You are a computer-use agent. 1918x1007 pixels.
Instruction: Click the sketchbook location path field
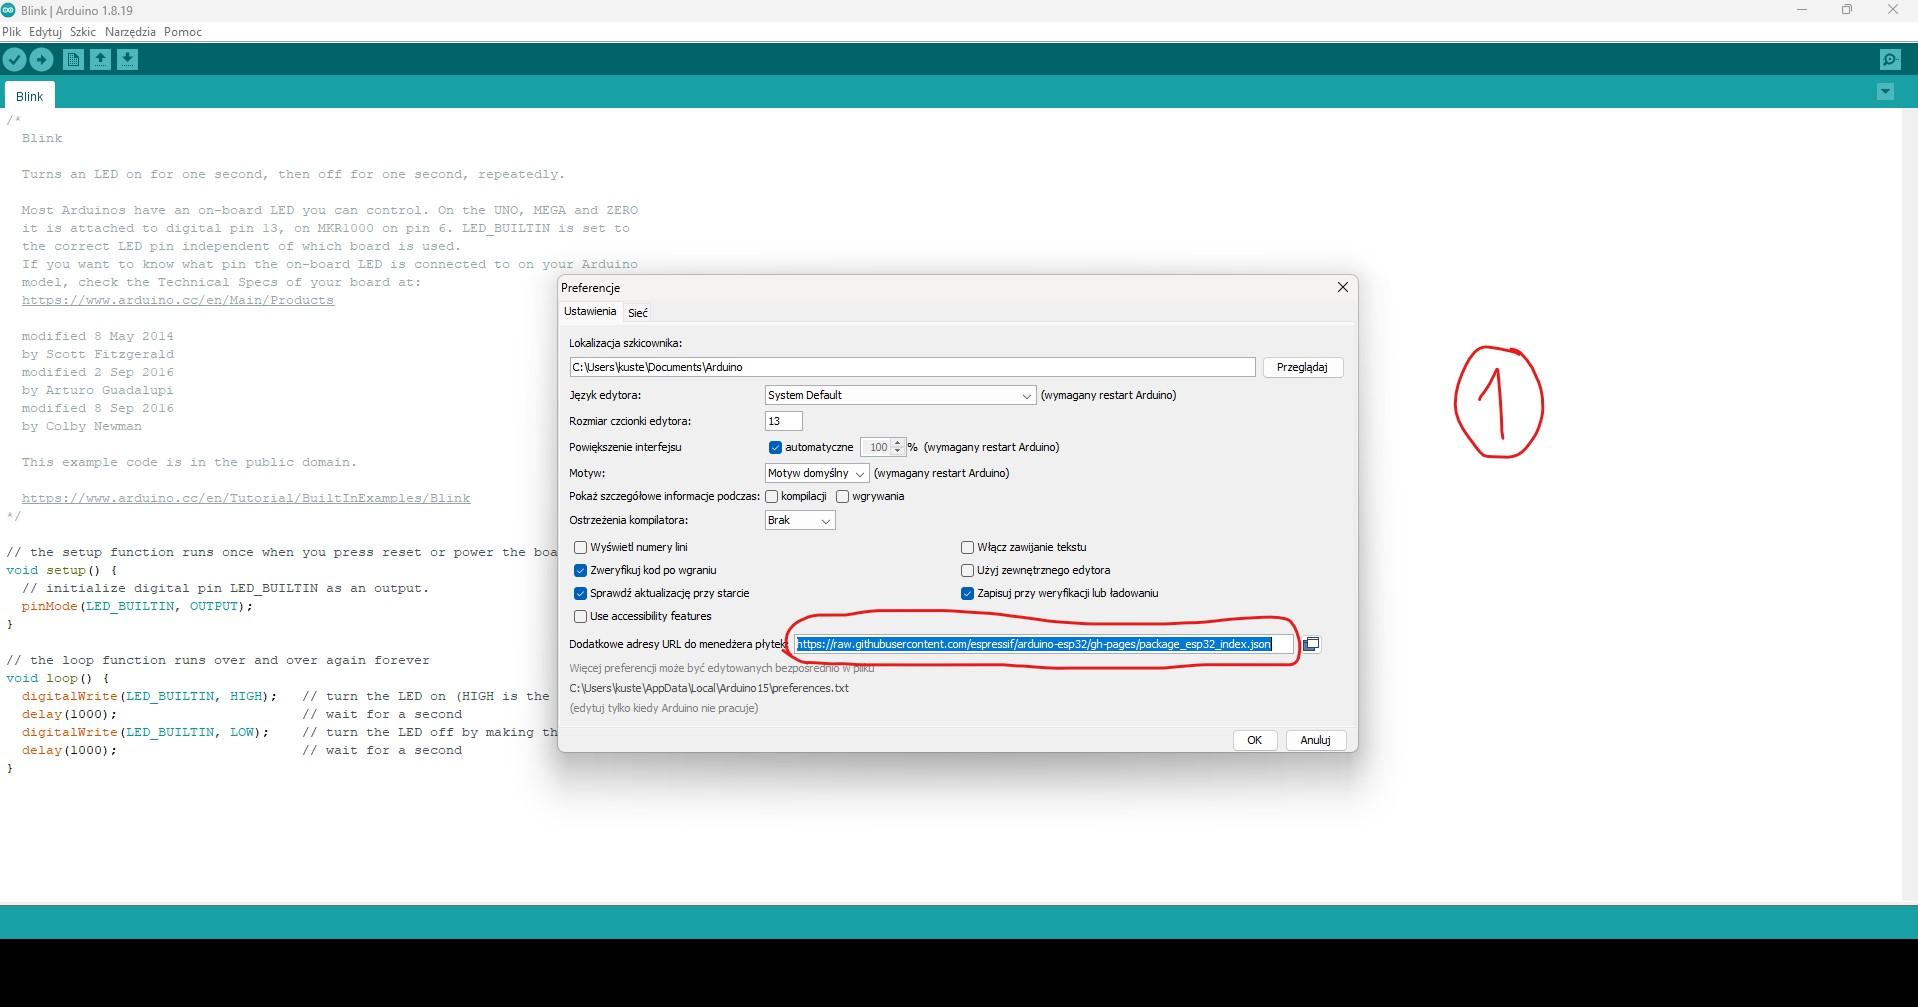[x=912, y=367]
